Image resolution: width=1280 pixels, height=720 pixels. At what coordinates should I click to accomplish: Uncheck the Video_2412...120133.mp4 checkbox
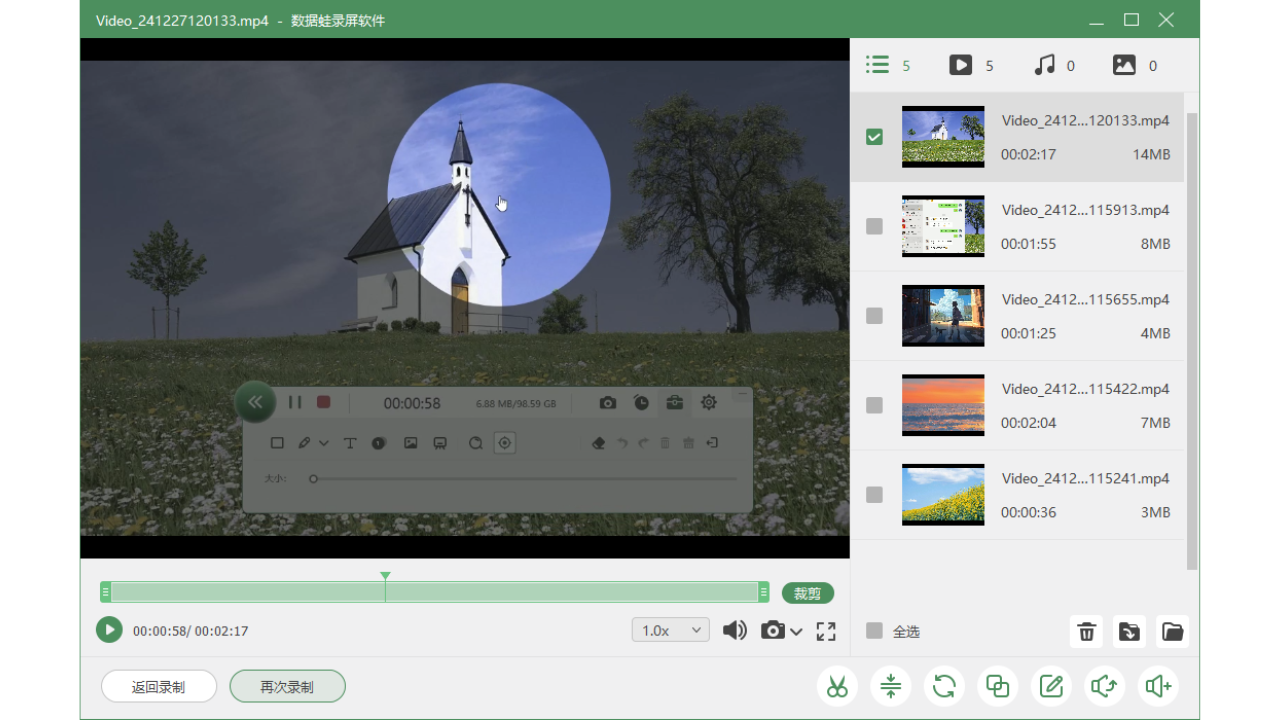pos(875,137)
